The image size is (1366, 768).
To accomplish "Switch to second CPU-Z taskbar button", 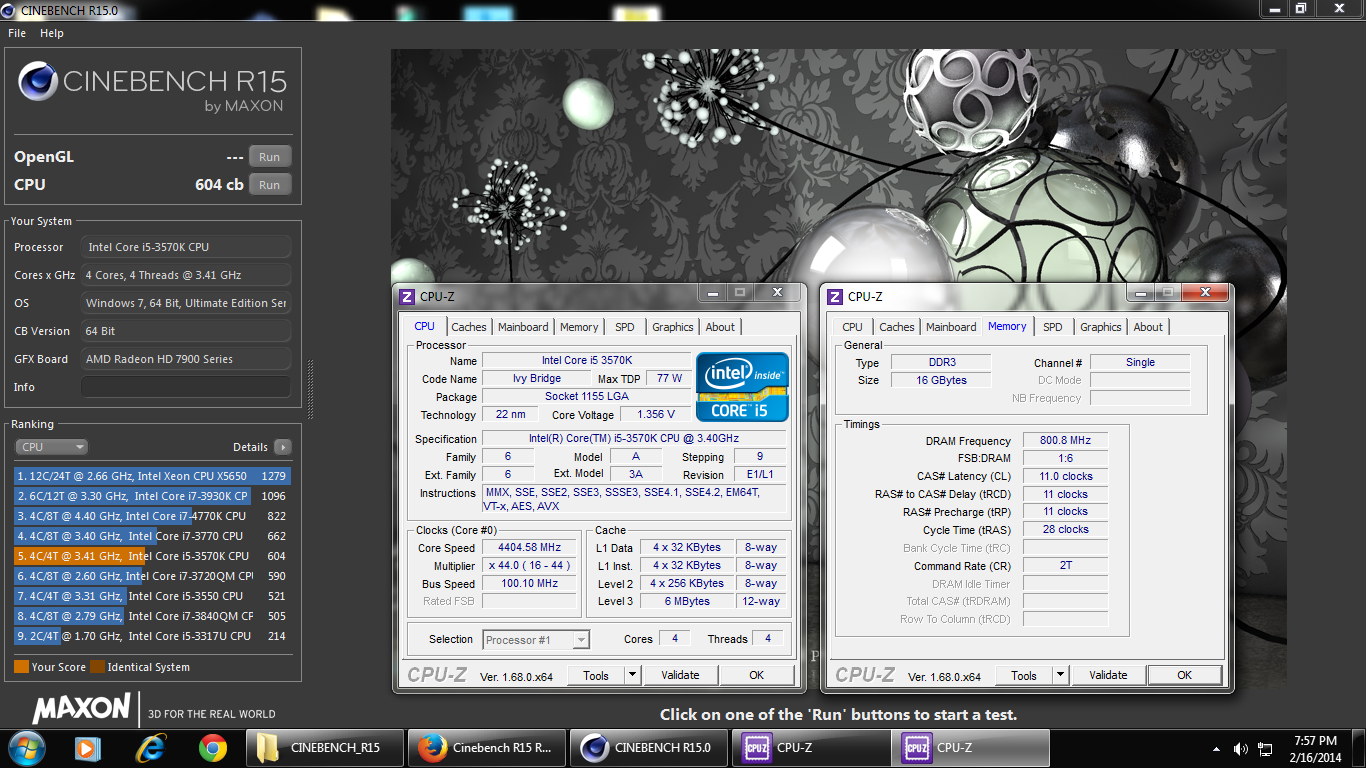I will click(971, 748).
